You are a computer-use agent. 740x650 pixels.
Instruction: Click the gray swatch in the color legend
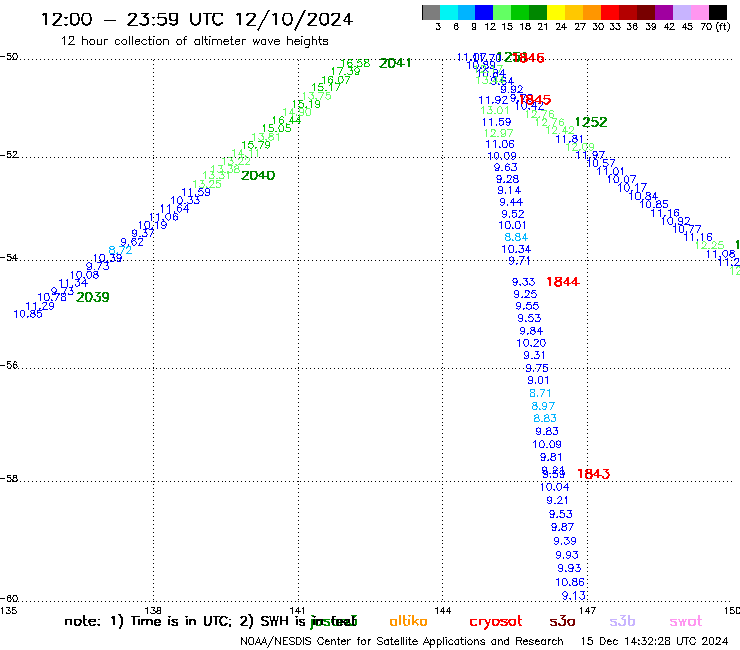(431, 13)
